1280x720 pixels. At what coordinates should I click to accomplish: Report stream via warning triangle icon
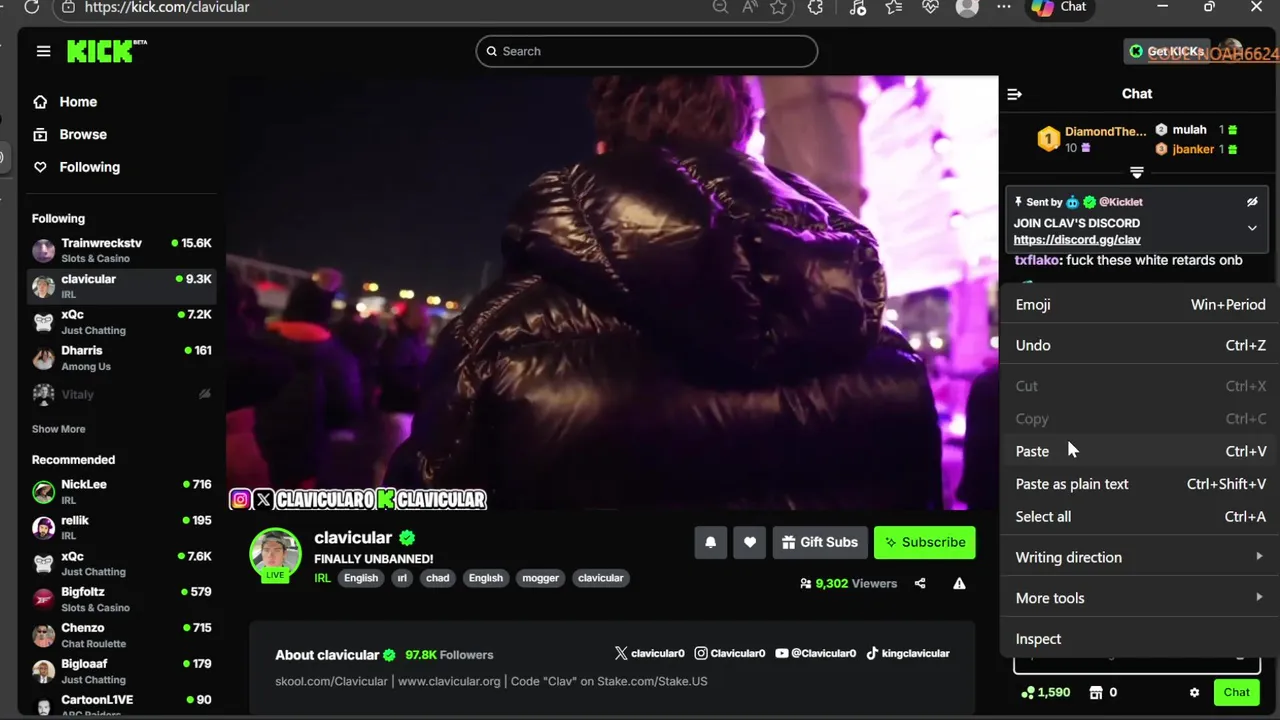pyautogui.click(x=959, y=583)
